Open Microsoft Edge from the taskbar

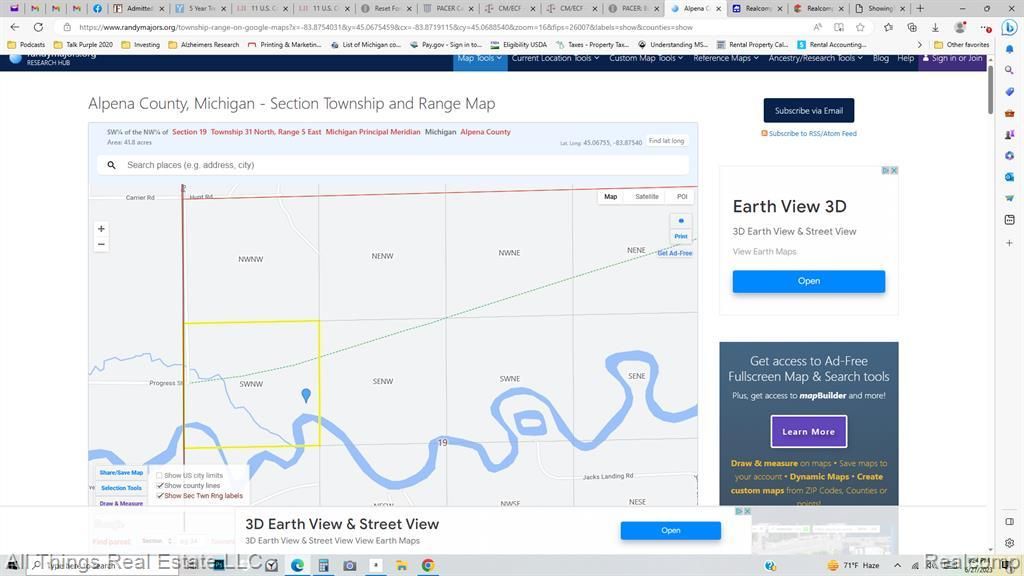[x=297, y=565]
